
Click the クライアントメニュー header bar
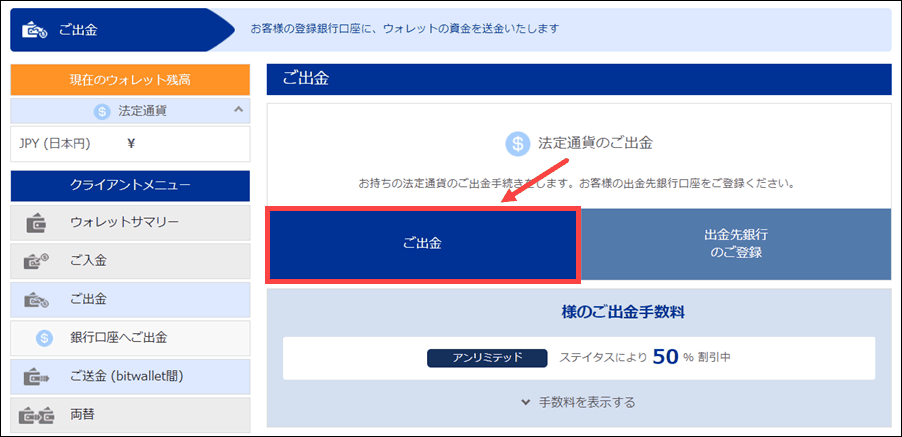point(130,185)
